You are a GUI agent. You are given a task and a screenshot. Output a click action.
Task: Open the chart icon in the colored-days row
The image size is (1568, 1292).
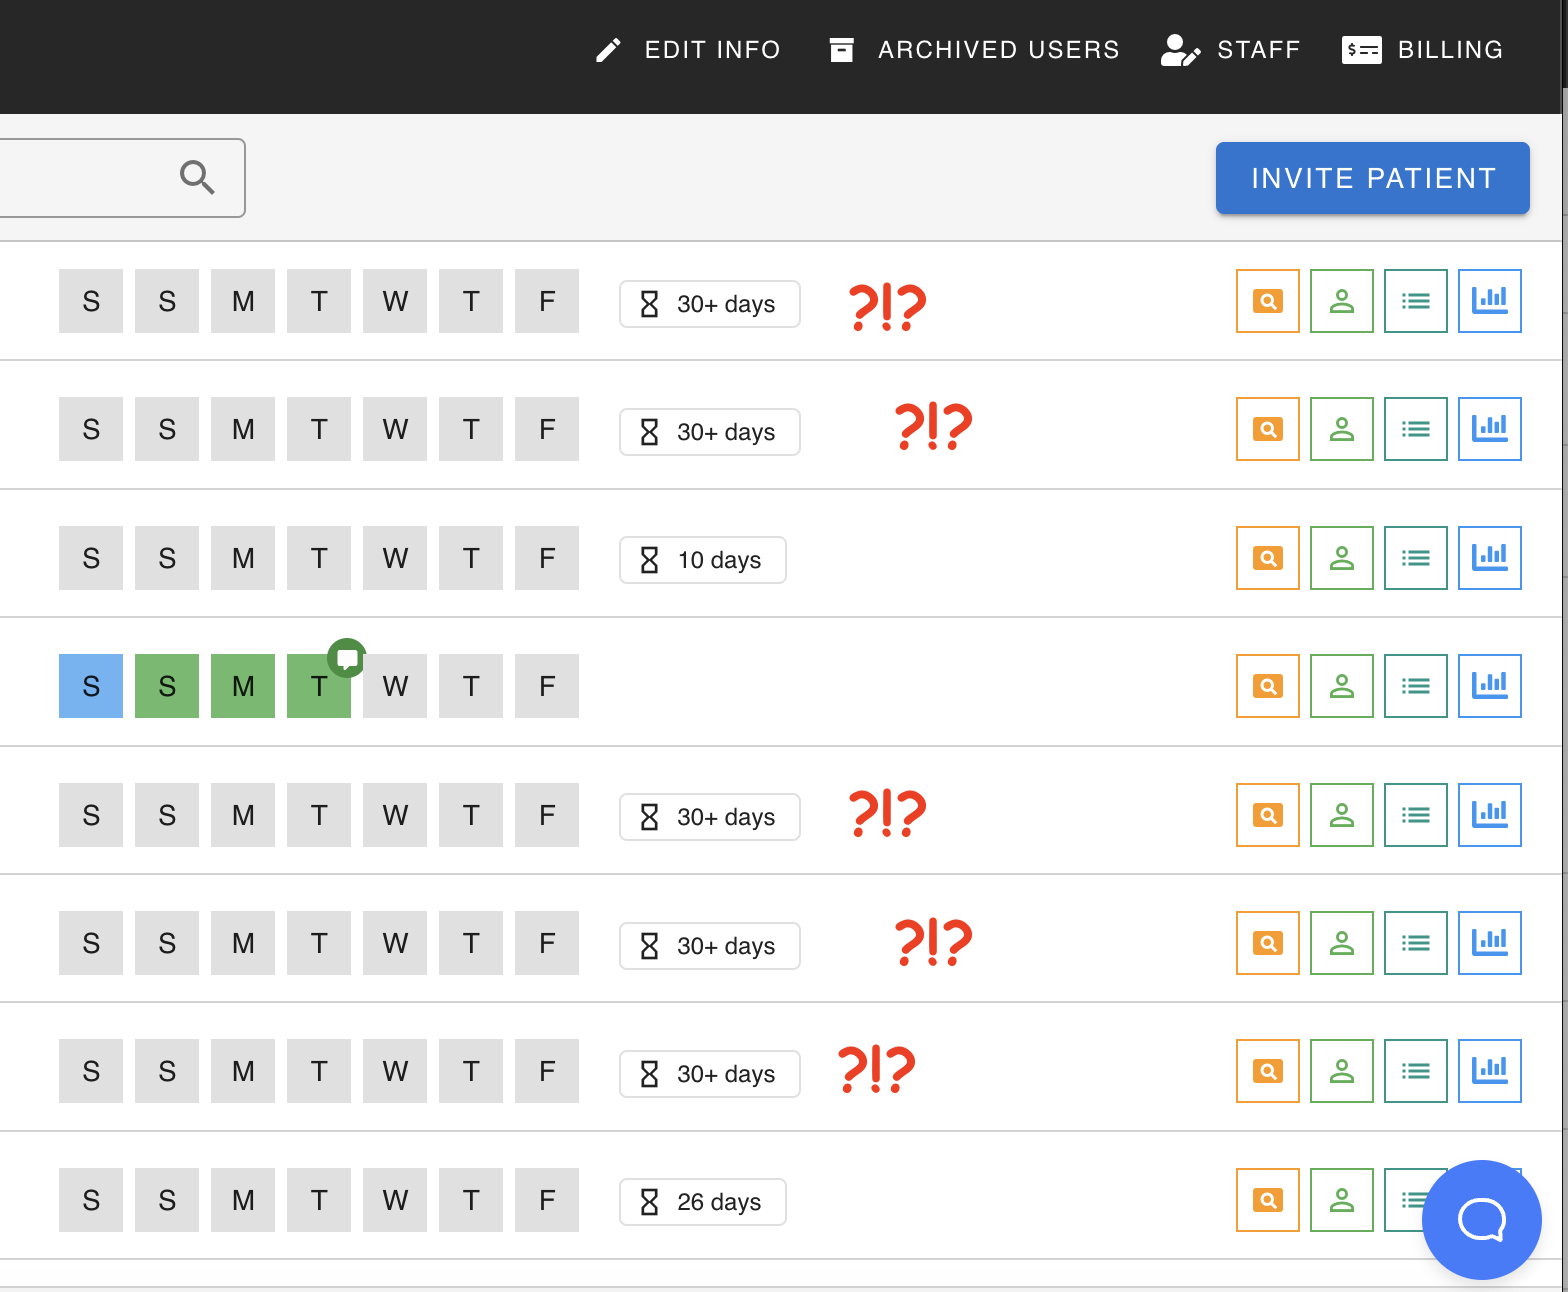(x=1490, y=686)
